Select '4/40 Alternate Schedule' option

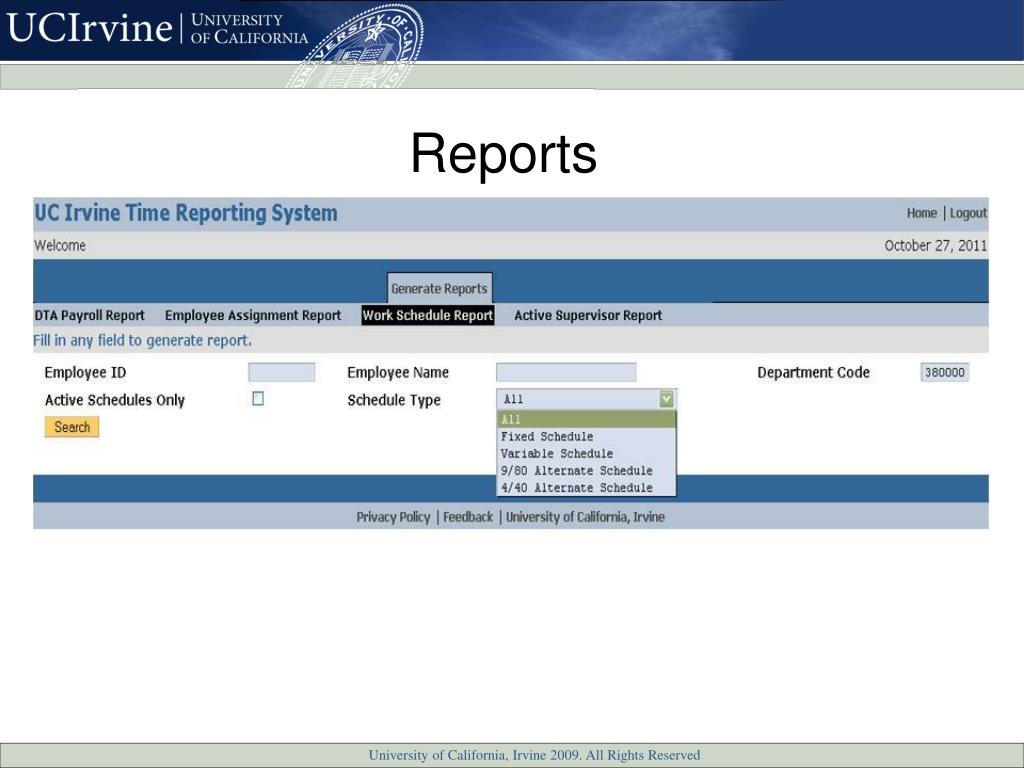pos(586,487)
